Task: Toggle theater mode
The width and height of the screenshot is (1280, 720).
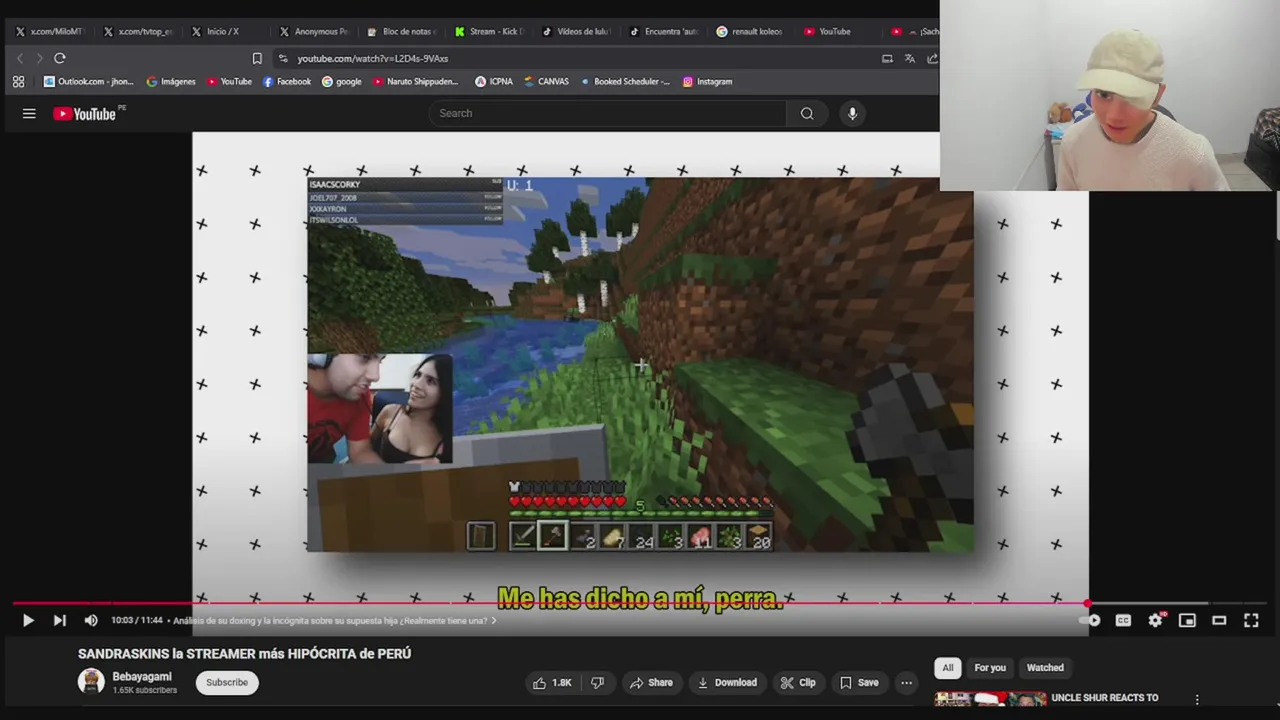Action: point(1219,621)
